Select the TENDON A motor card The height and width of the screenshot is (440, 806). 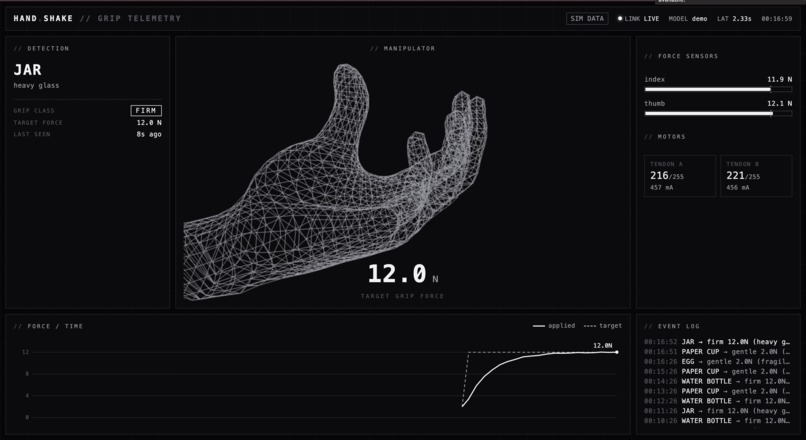(680, 176)
